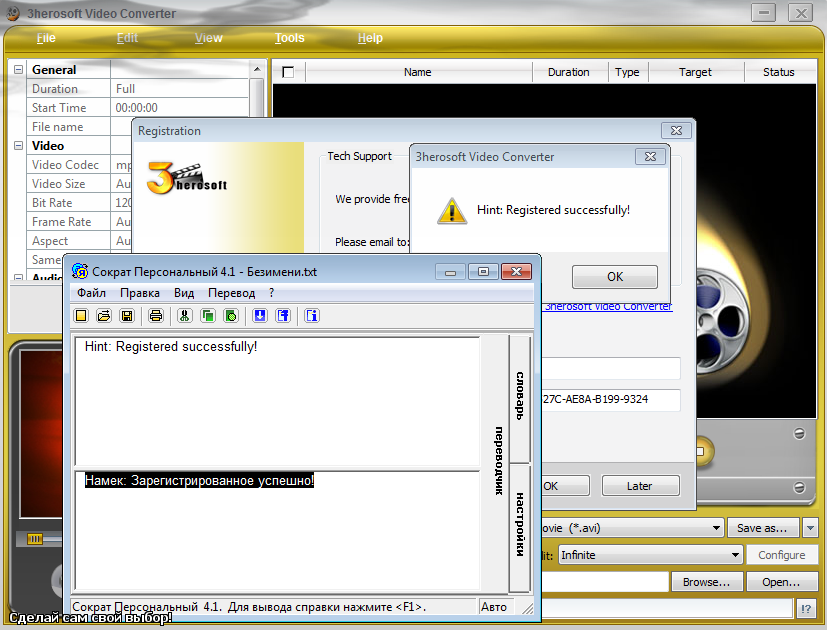Open Сократ info 'i' toolbar icon
The height and width of the screenshot is (630, 827).
(312, 316)
